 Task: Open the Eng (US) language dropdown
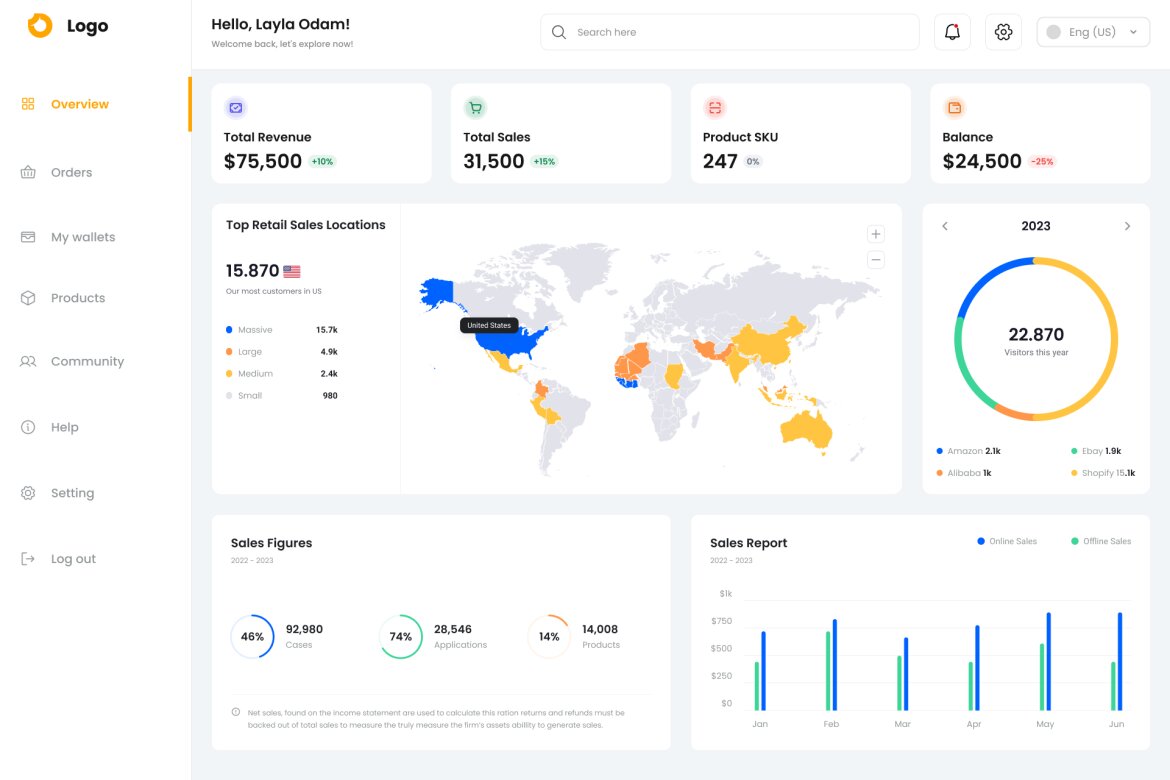1093,31
